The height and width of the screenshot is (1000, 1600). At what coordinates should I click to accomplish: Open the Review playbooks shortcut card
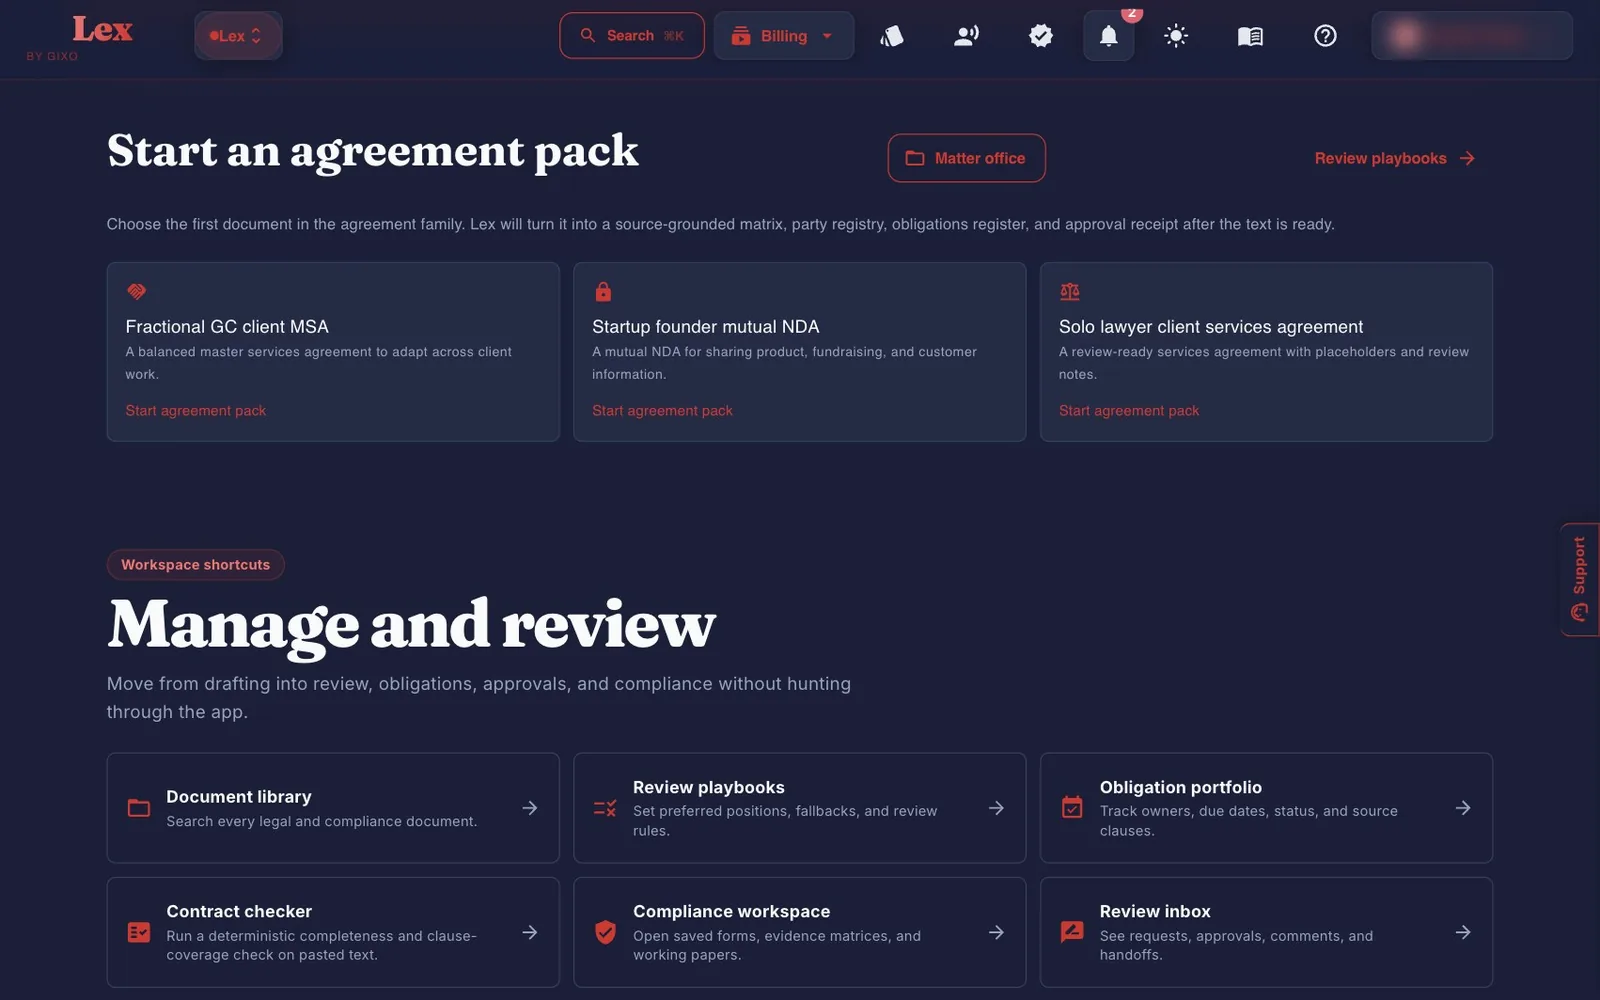(x=800, y=808)
